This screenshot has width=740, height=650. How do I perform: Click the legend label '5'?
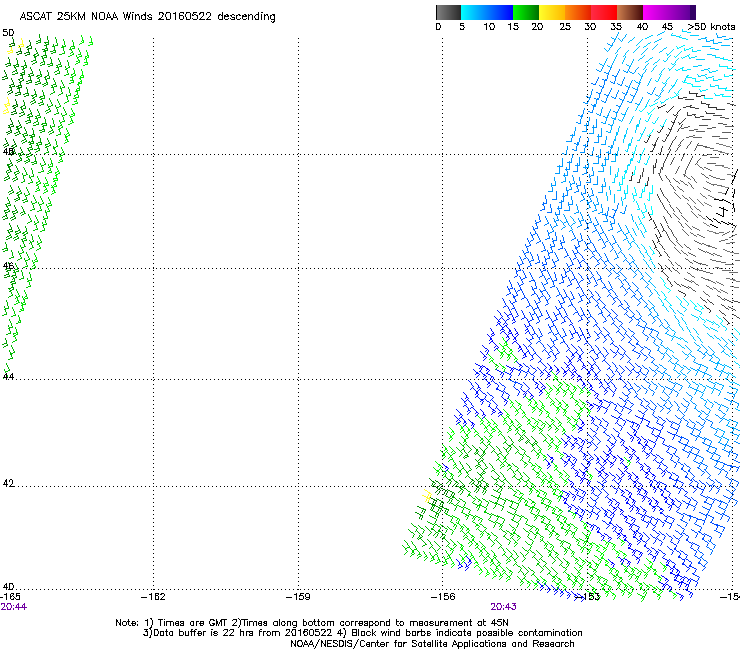[x=462, y=27]
